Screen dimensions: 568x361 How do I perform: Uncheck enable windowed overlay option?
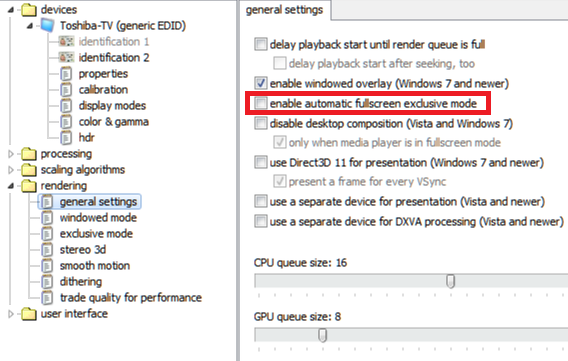(x=260, y=83)
